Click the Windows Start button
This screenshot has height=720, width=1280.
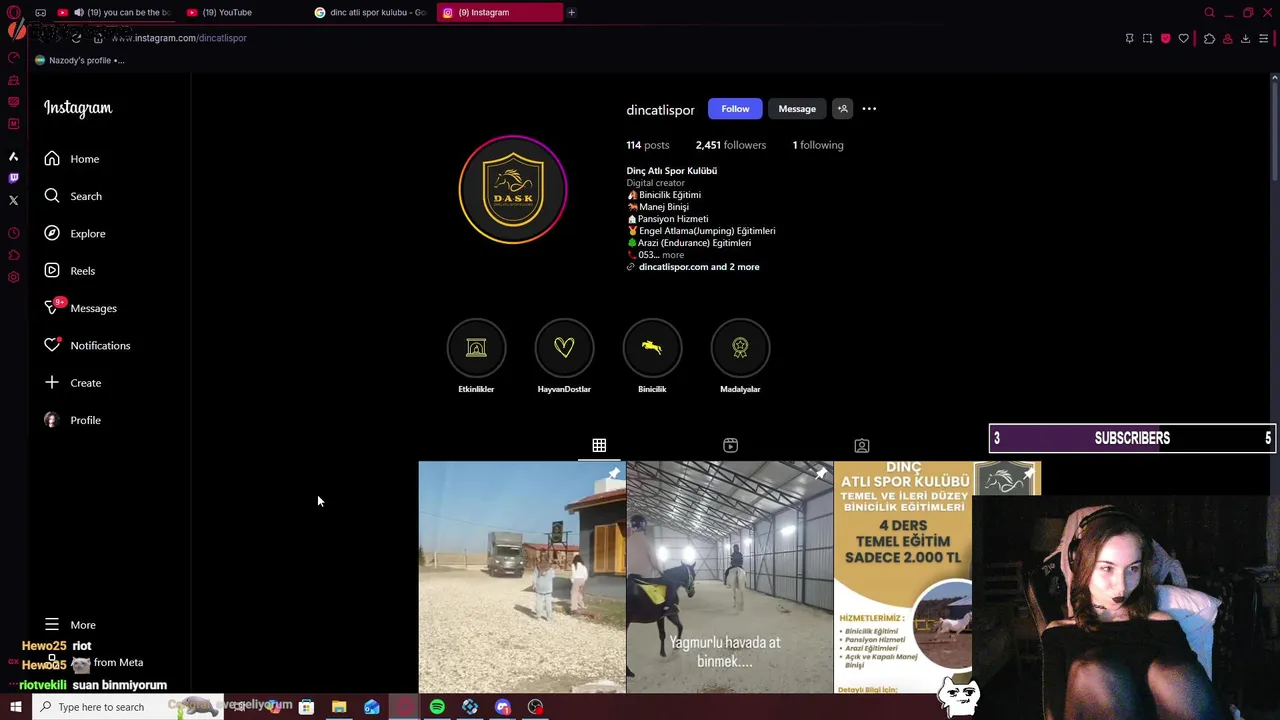15,707
